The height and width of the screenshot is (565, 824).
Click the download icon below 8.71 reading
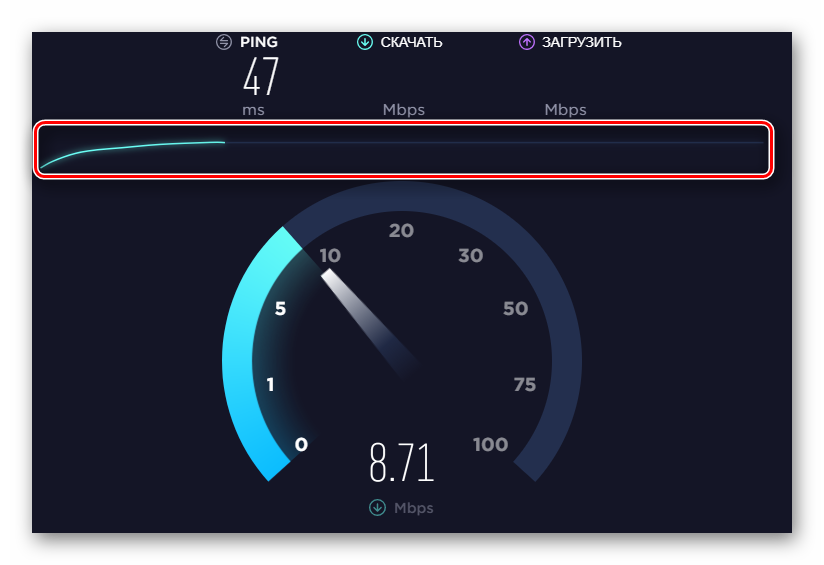point(377,508)
